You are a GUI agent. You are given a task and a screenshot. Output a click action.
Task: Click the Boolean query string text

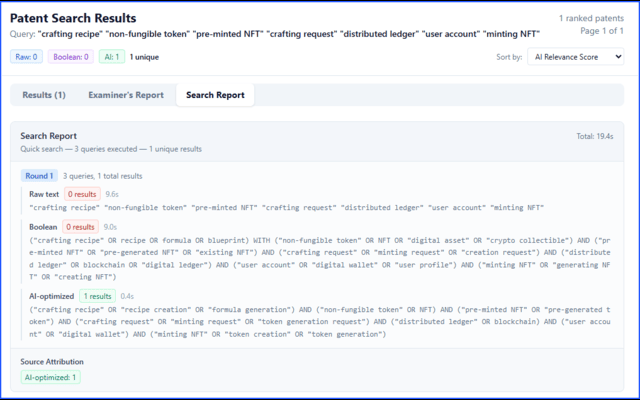click(320, 259)
